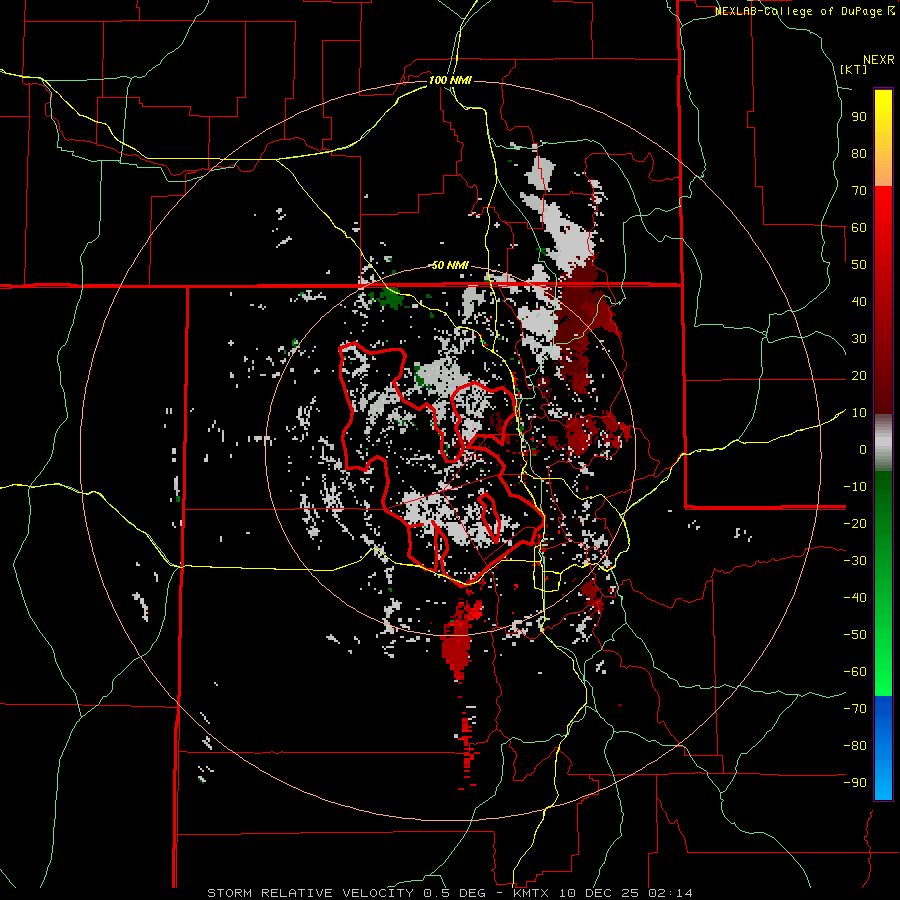Screen dimensions: 900x900
Task: Click the 50 value on the velocity scale
Action: coord(859,265)
